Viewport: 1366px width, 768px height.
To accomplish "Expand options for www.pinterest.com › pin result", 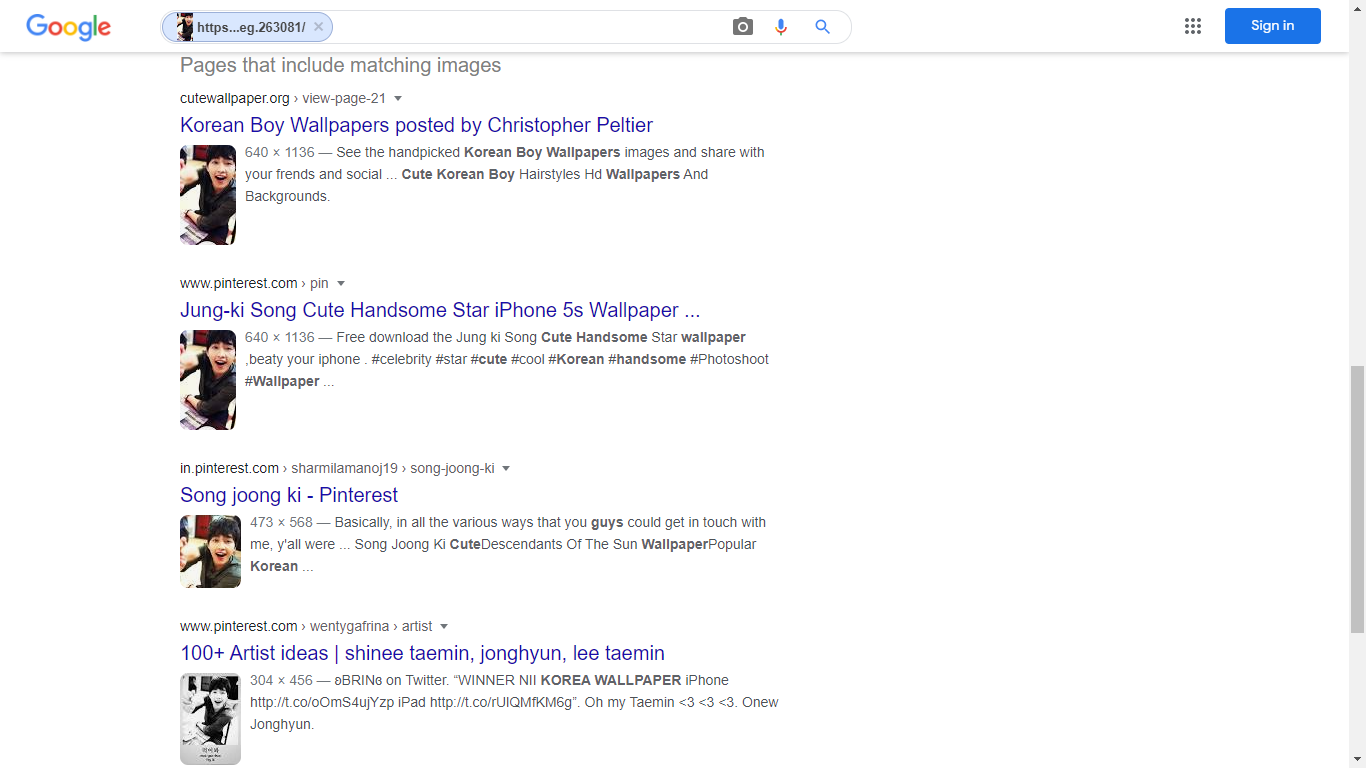I will [x=341, y=283].
